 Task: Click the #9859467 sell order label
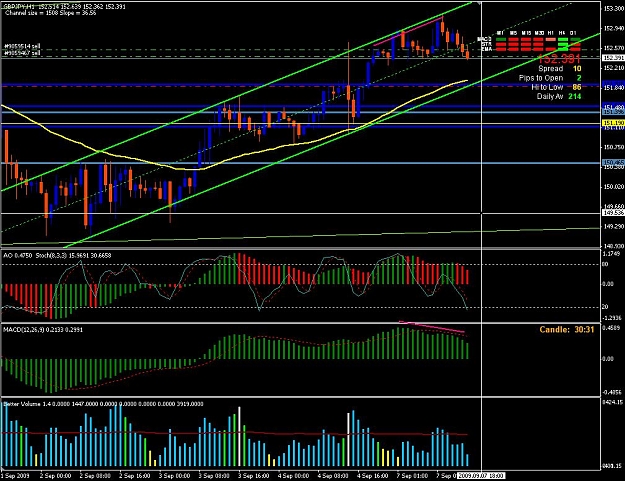pyautogui.click(x=22, y=52)
